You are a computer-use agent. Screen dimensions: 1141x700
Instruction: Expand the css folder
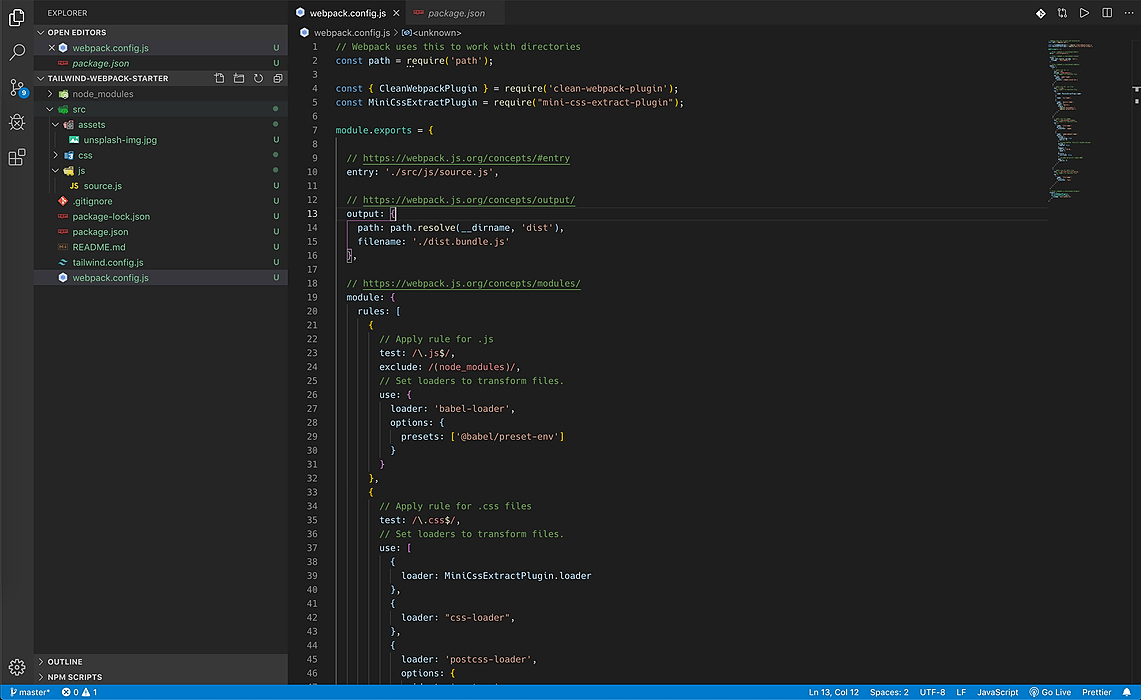[85, 155]
